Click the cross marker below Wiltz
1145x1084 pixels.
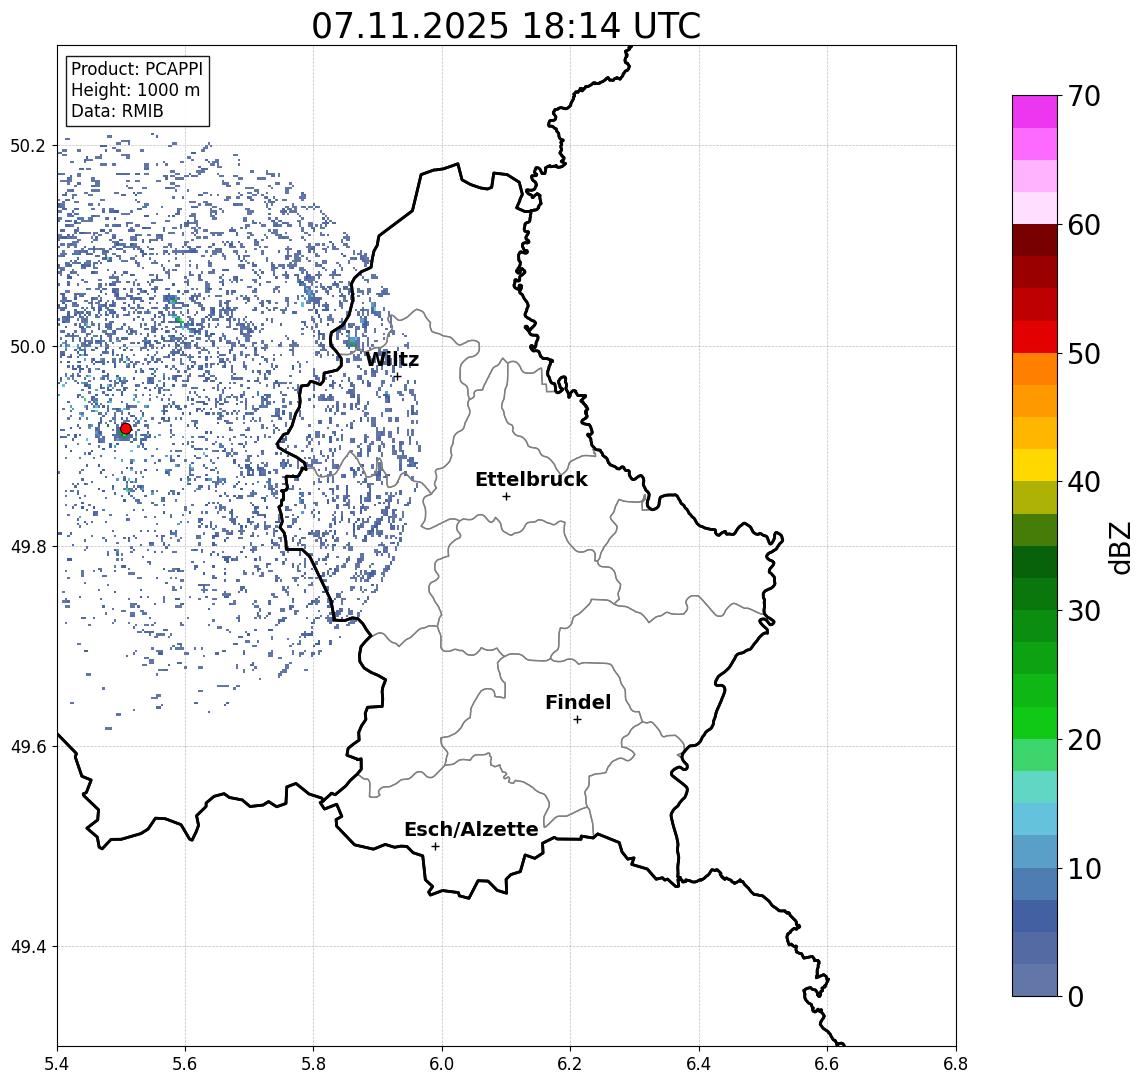(397, 376)
